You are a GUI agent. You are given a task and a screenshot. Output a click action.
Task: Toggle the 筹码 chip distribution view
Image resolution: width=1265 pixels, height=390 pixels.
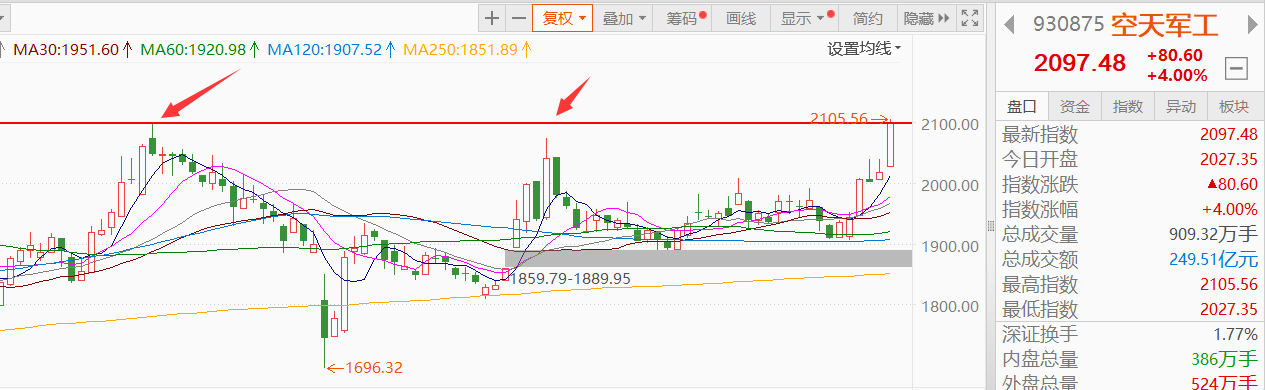click(685, 18)
